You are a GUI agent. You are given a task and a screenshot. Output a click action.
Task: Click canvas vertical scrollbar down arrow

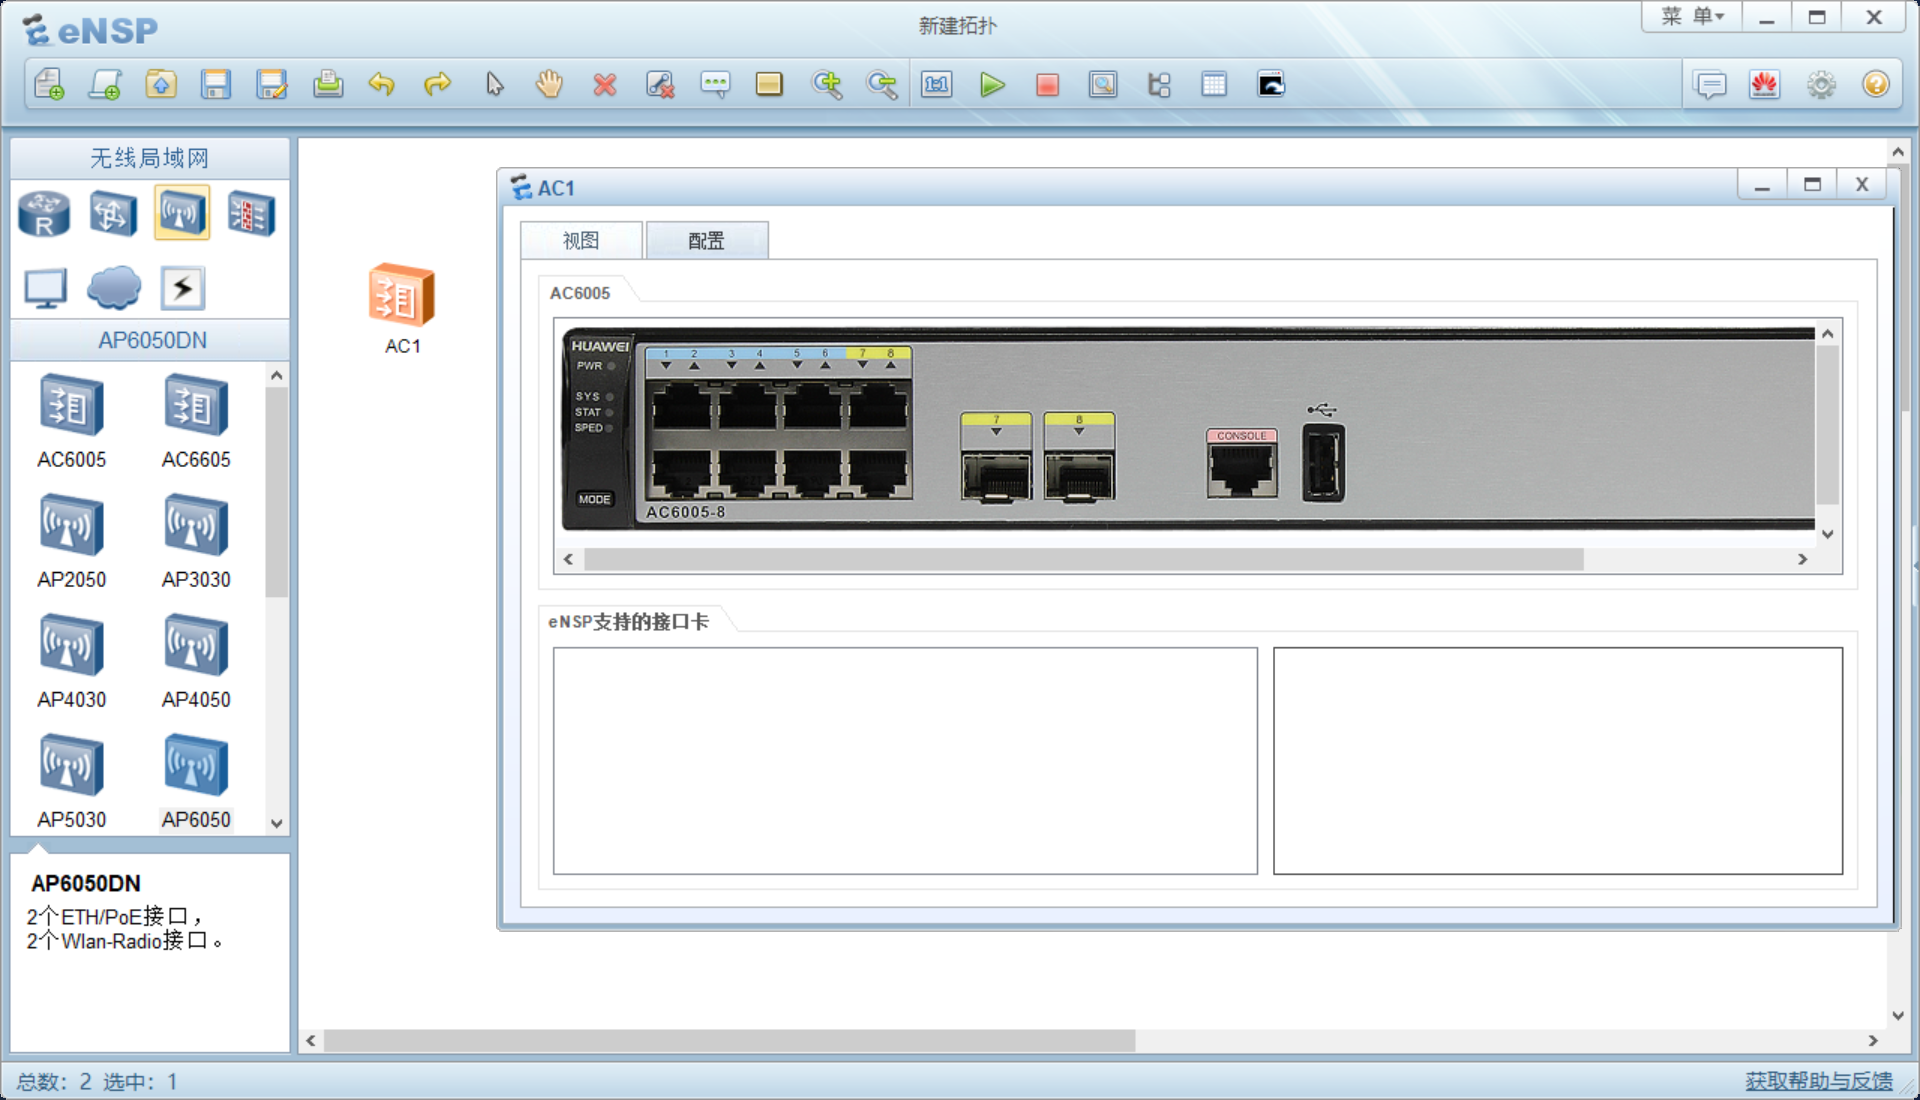(x=1898, y=1016)
